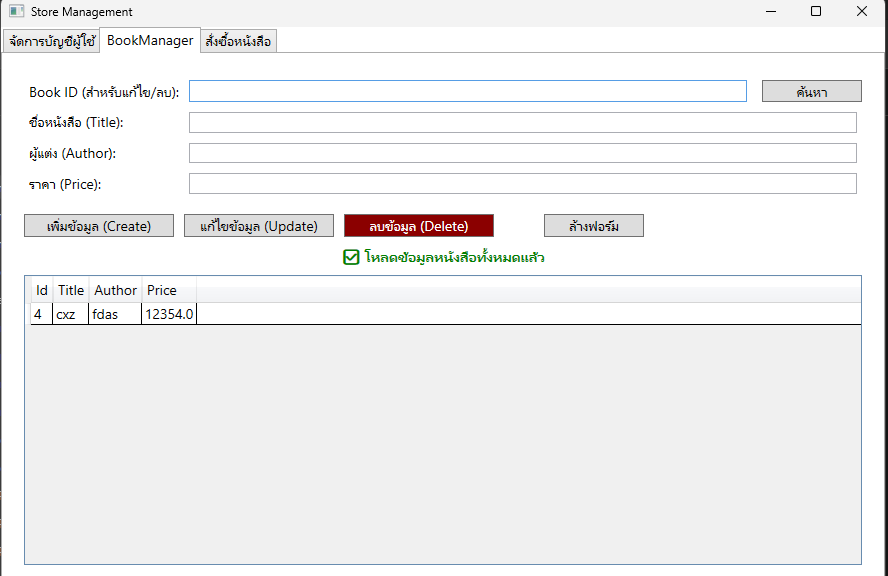The image size is (888, 576).
Task: Select the BookManager tab
Action: pyautogui.click(x=150, y=40)
